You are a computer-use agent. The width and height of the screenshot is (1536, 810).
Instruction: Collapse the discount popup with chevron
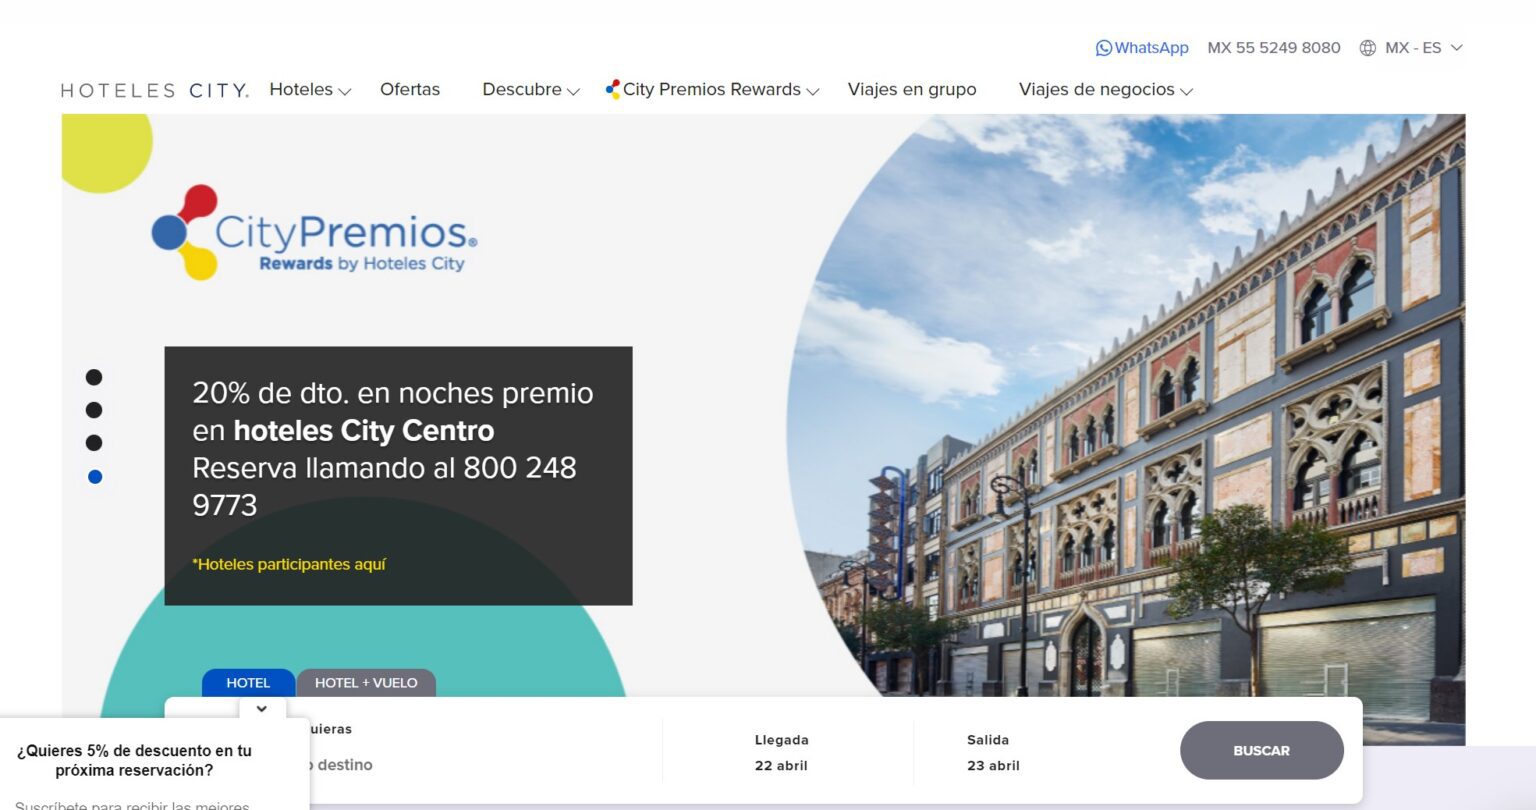click(262, 709)
